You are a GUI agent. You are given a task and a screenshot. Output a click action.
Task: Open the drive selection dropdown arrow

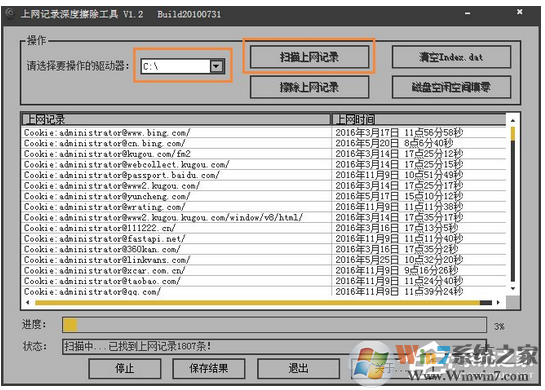pos(216,66)
